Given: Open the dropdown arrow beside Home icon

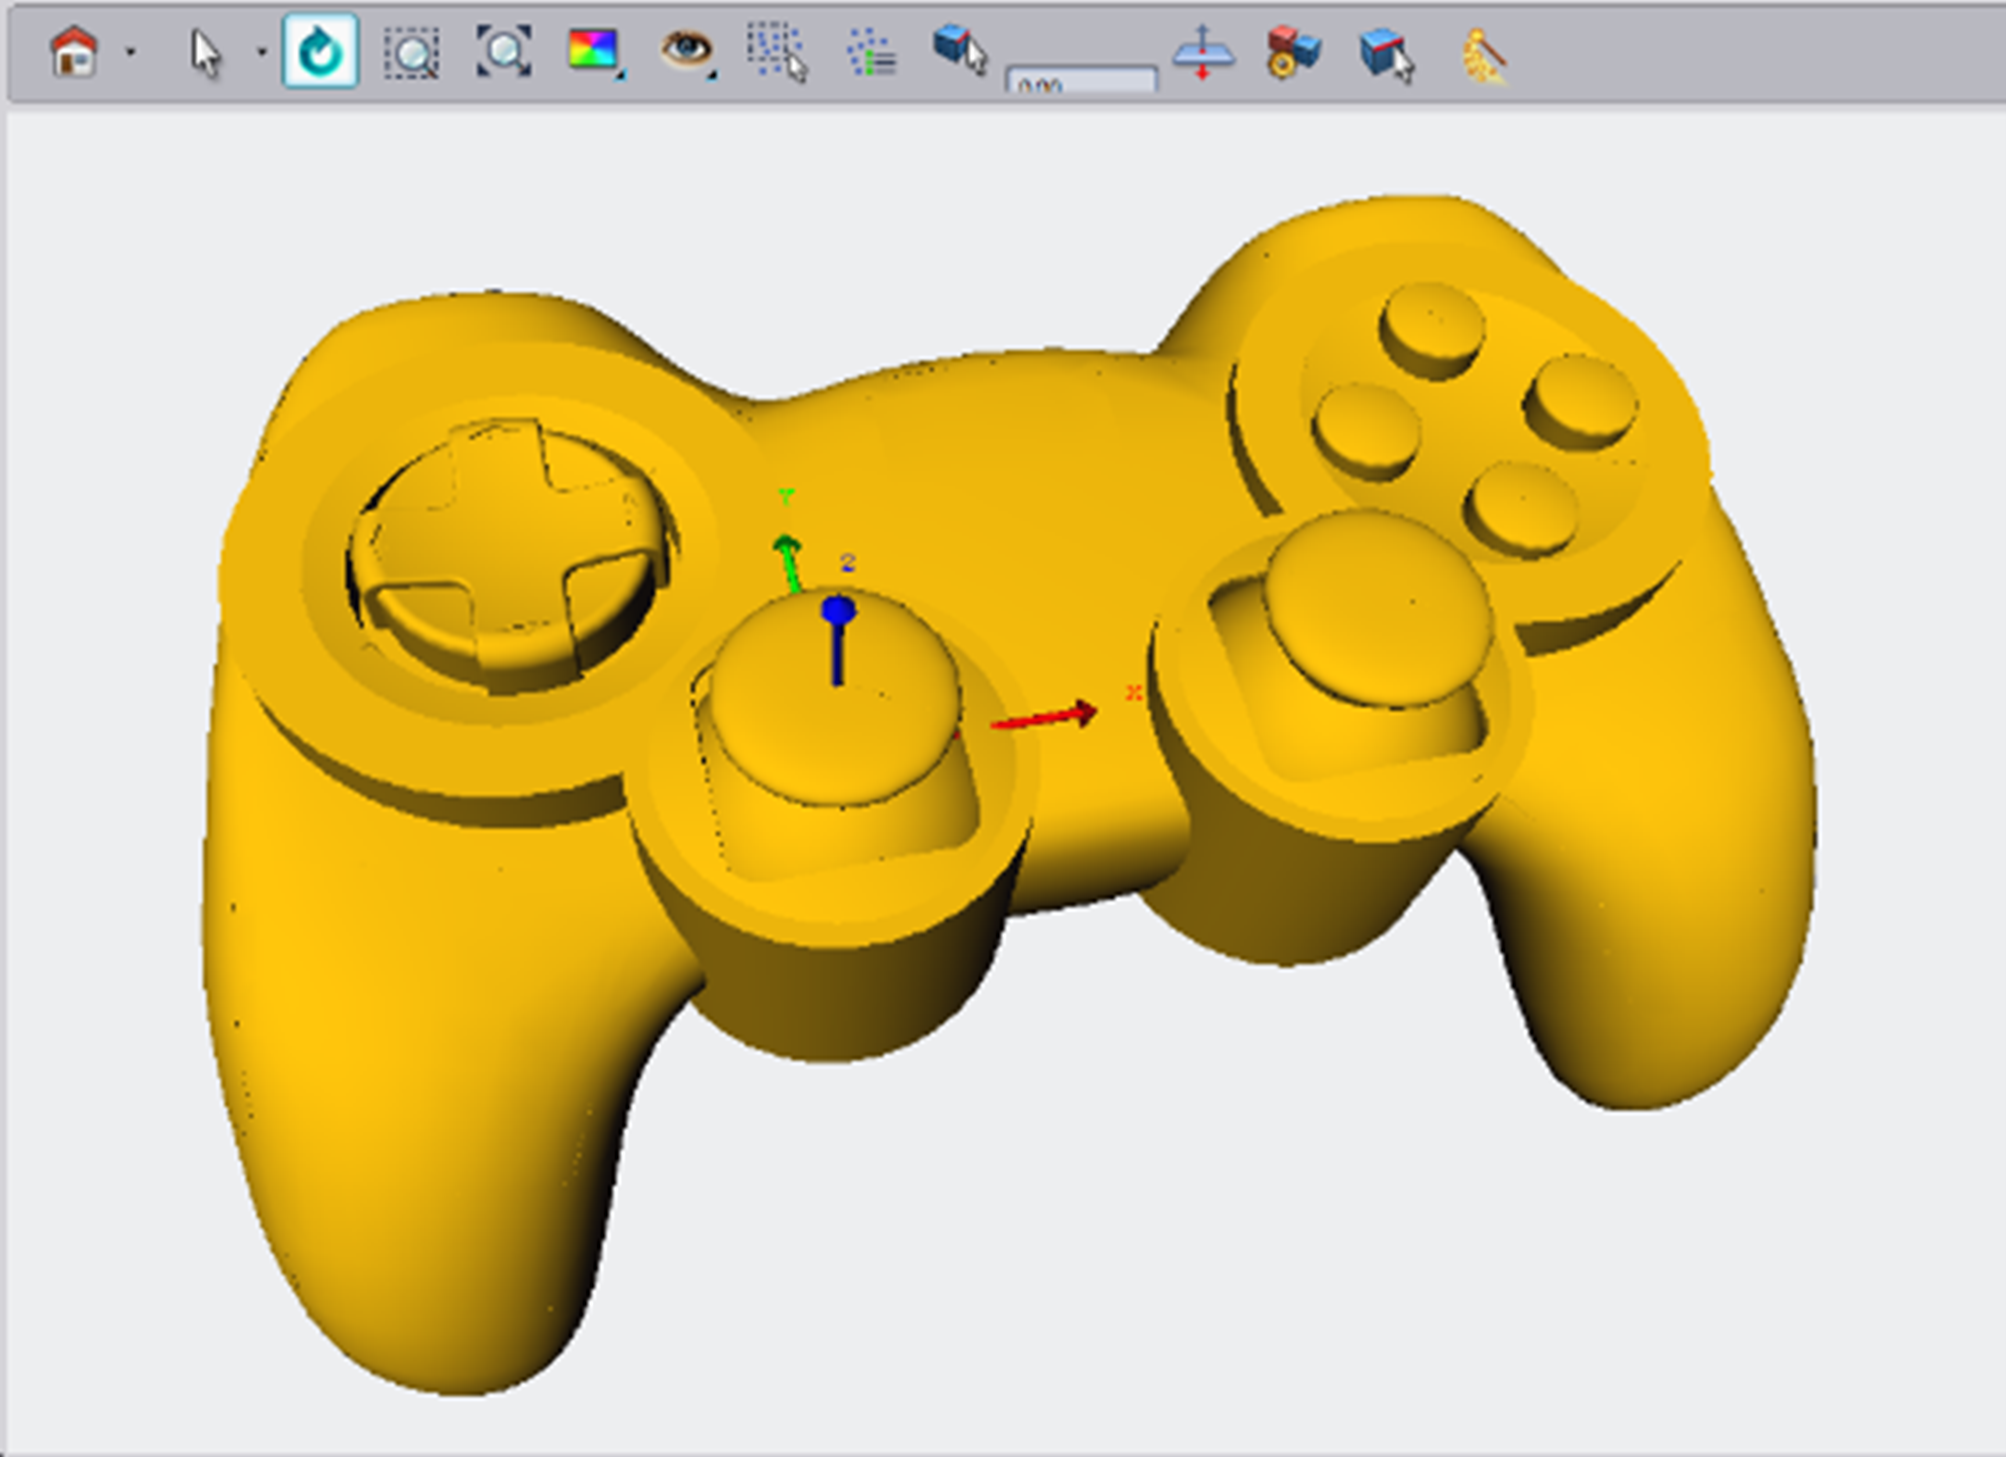Looking at the screenshot, I should click(x=130, y=52).
